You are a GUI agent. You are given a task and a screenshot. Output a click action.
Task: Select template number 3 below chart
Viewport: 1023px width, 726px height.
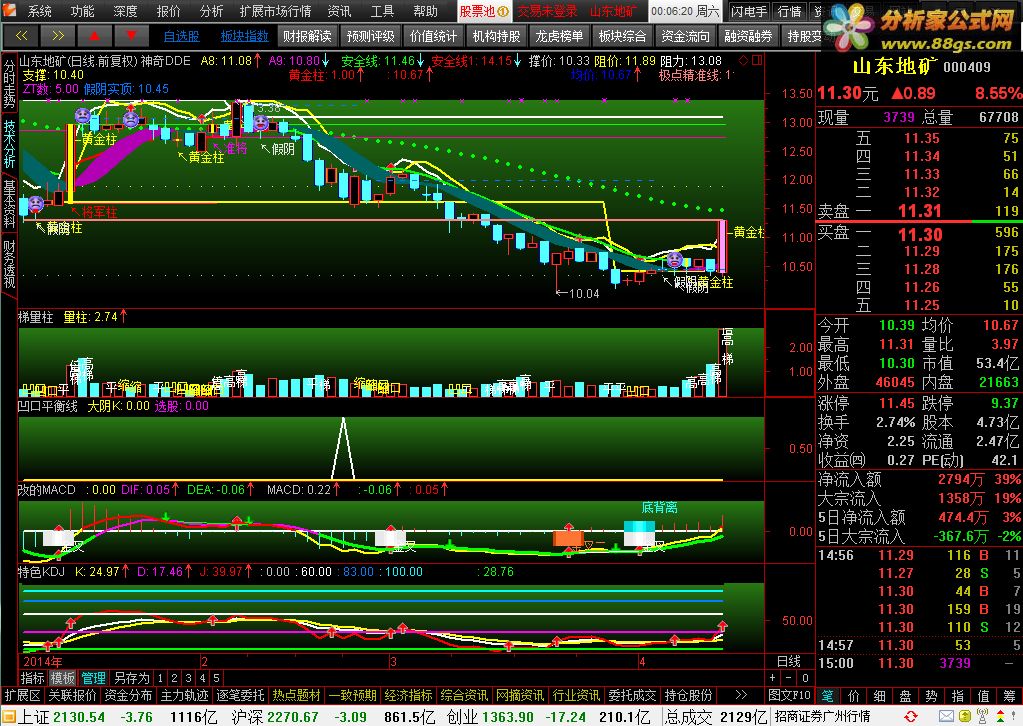tap(189, 678)
